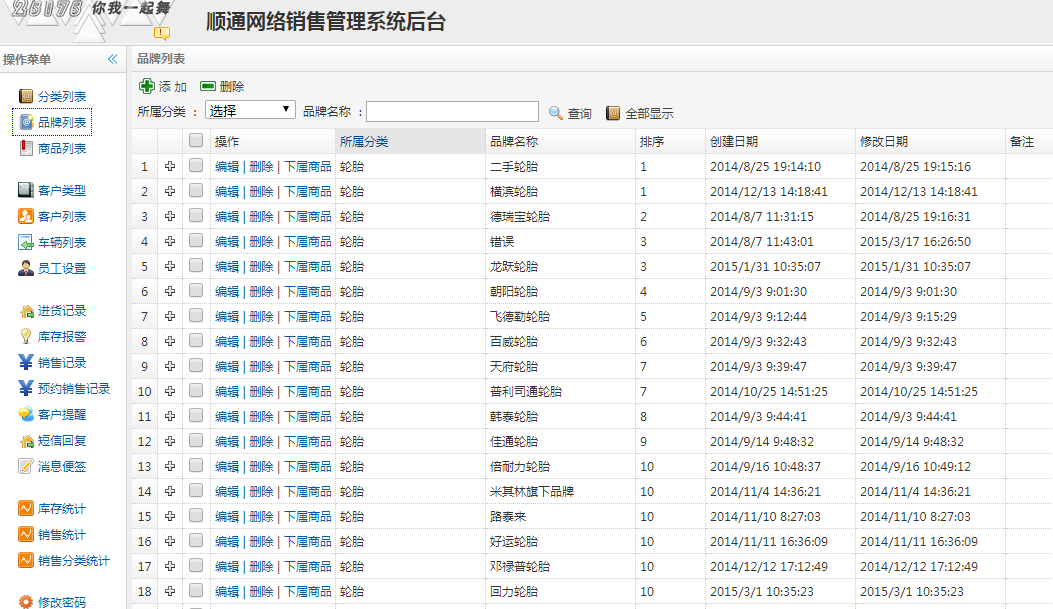Open Customer List (客户列表) sidebar icon
Viewport: 1053px width, 609px height.
pos(26,216)
